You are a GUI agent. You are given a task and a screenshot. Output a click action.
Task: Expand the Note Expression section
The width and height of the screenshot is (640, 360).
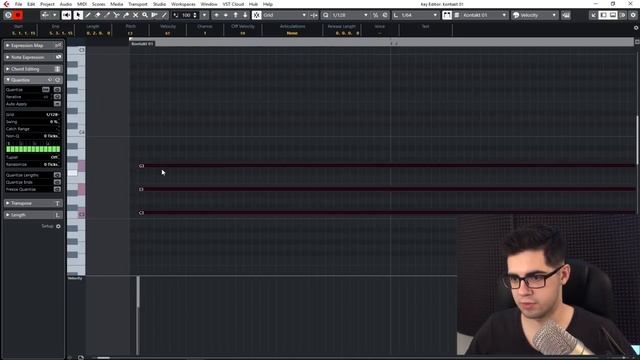(33, 57)
